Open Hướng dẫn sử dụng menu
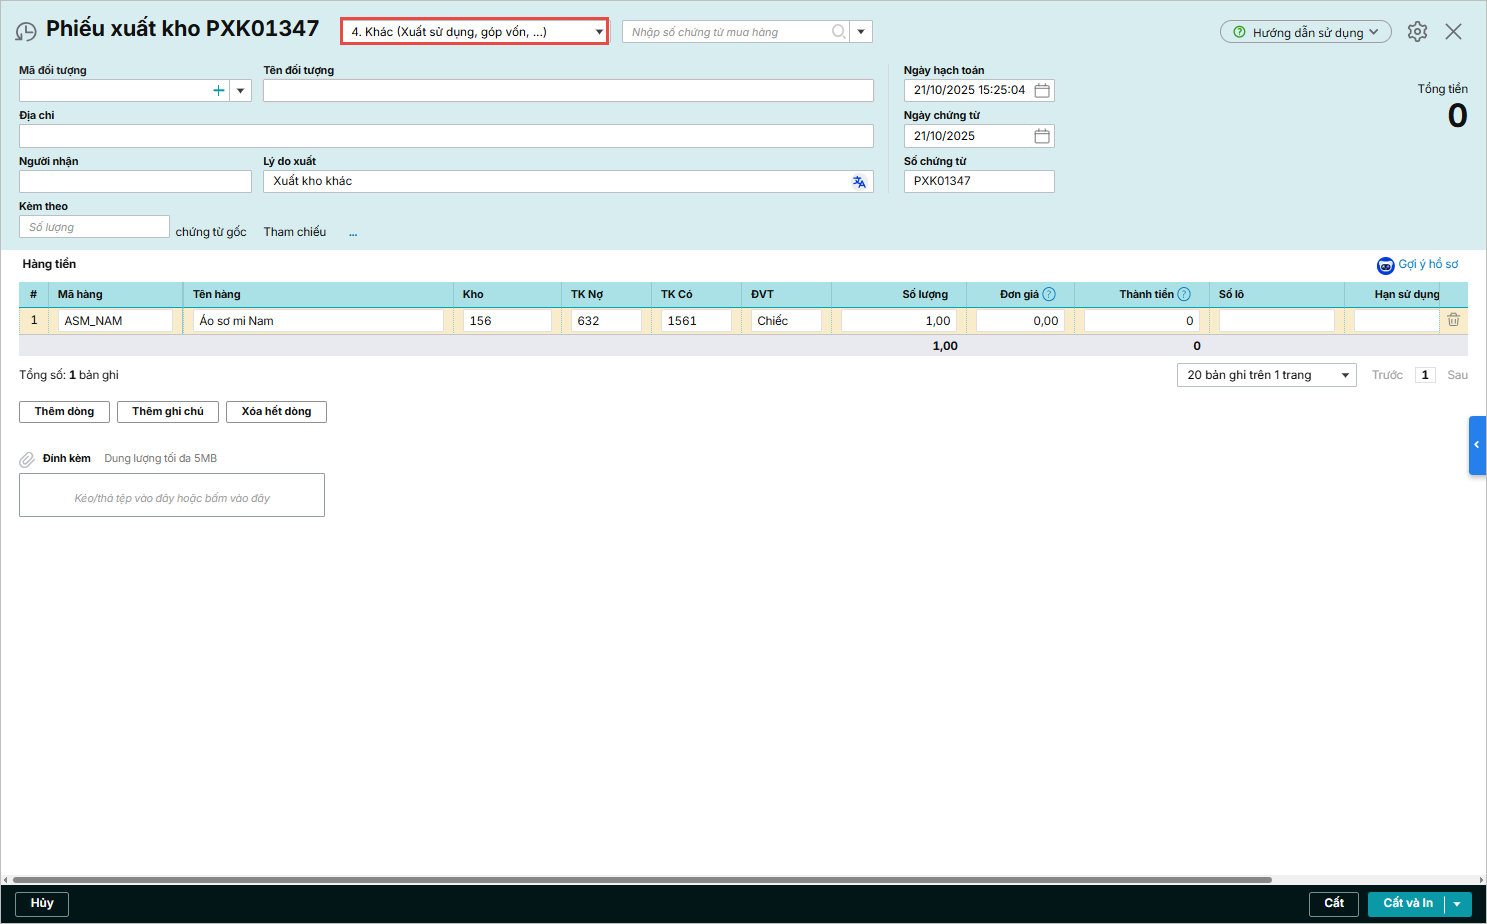 tap(1305, 32)
